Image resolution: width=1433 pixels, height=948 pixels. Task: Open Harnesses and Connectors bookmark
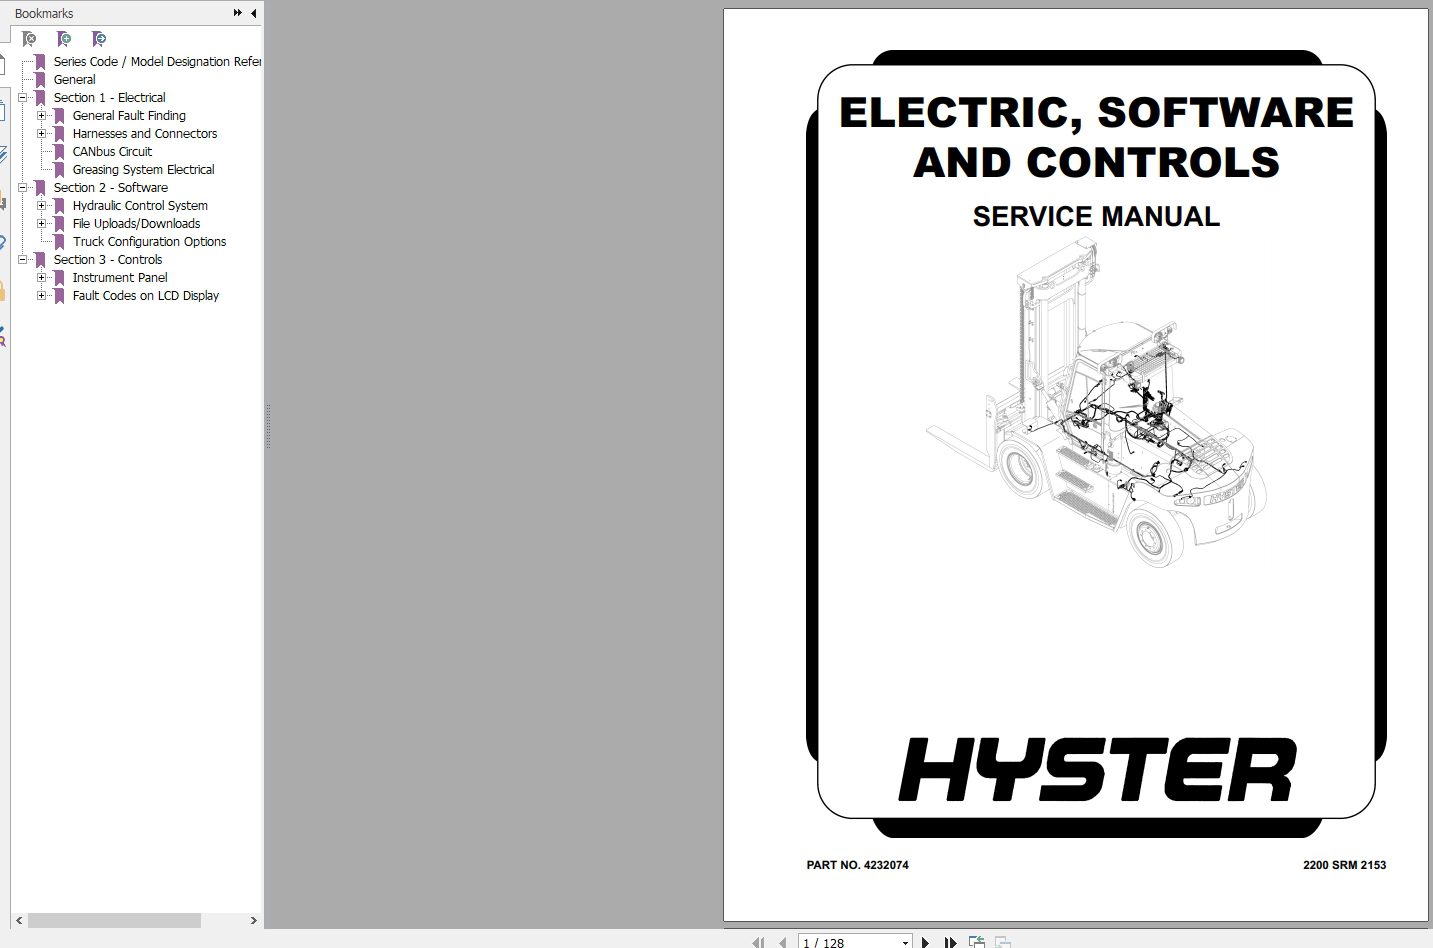(145, 134)
